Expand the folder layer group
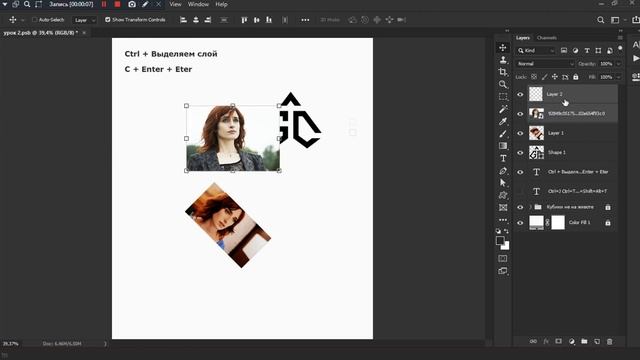The height and width of the screenshot is (360, 640). point(531,207)
